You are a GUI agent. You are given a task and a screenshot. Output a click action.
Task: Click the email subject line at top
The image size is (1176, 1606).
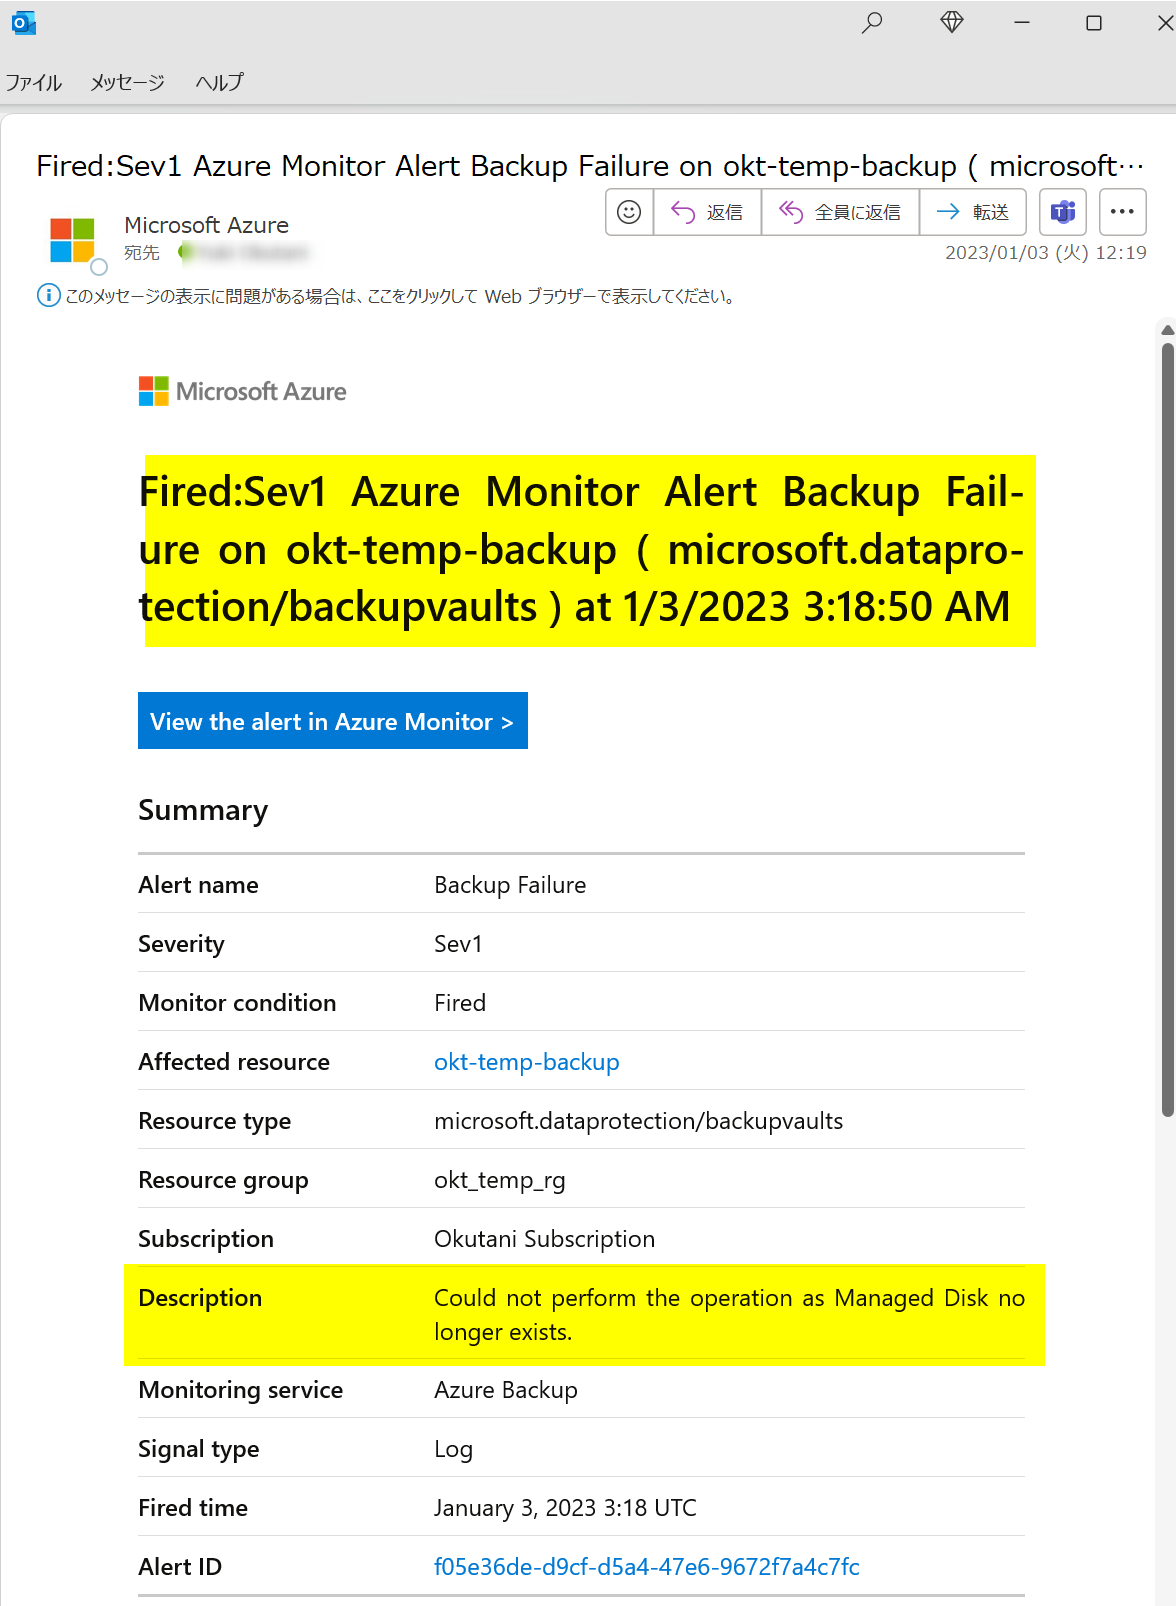590,166
